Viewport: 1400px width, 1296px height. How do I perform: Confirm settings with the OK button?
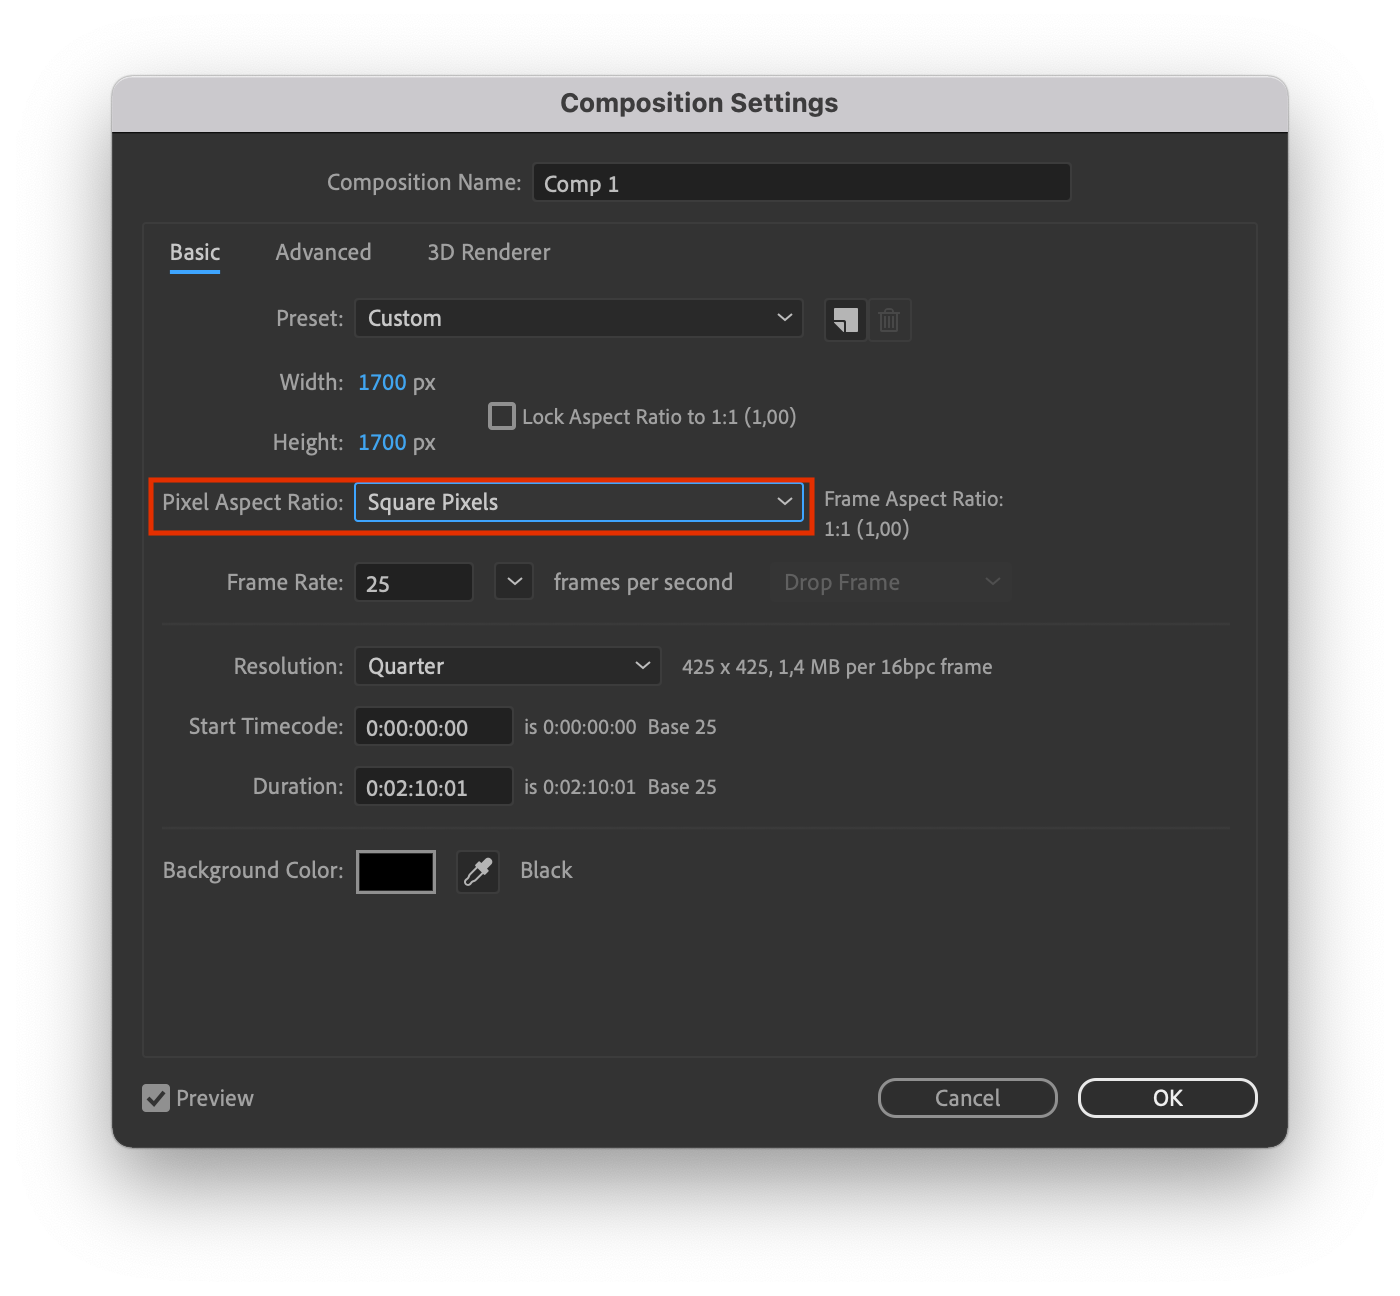tap(1167, 1098)
